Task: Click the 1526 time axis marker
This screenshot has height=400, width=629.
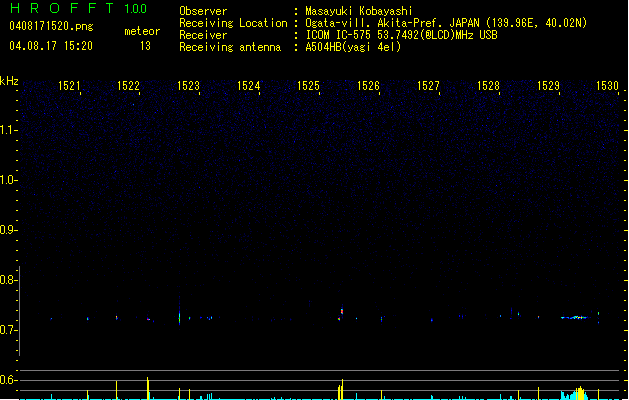Action: [368, 86]
